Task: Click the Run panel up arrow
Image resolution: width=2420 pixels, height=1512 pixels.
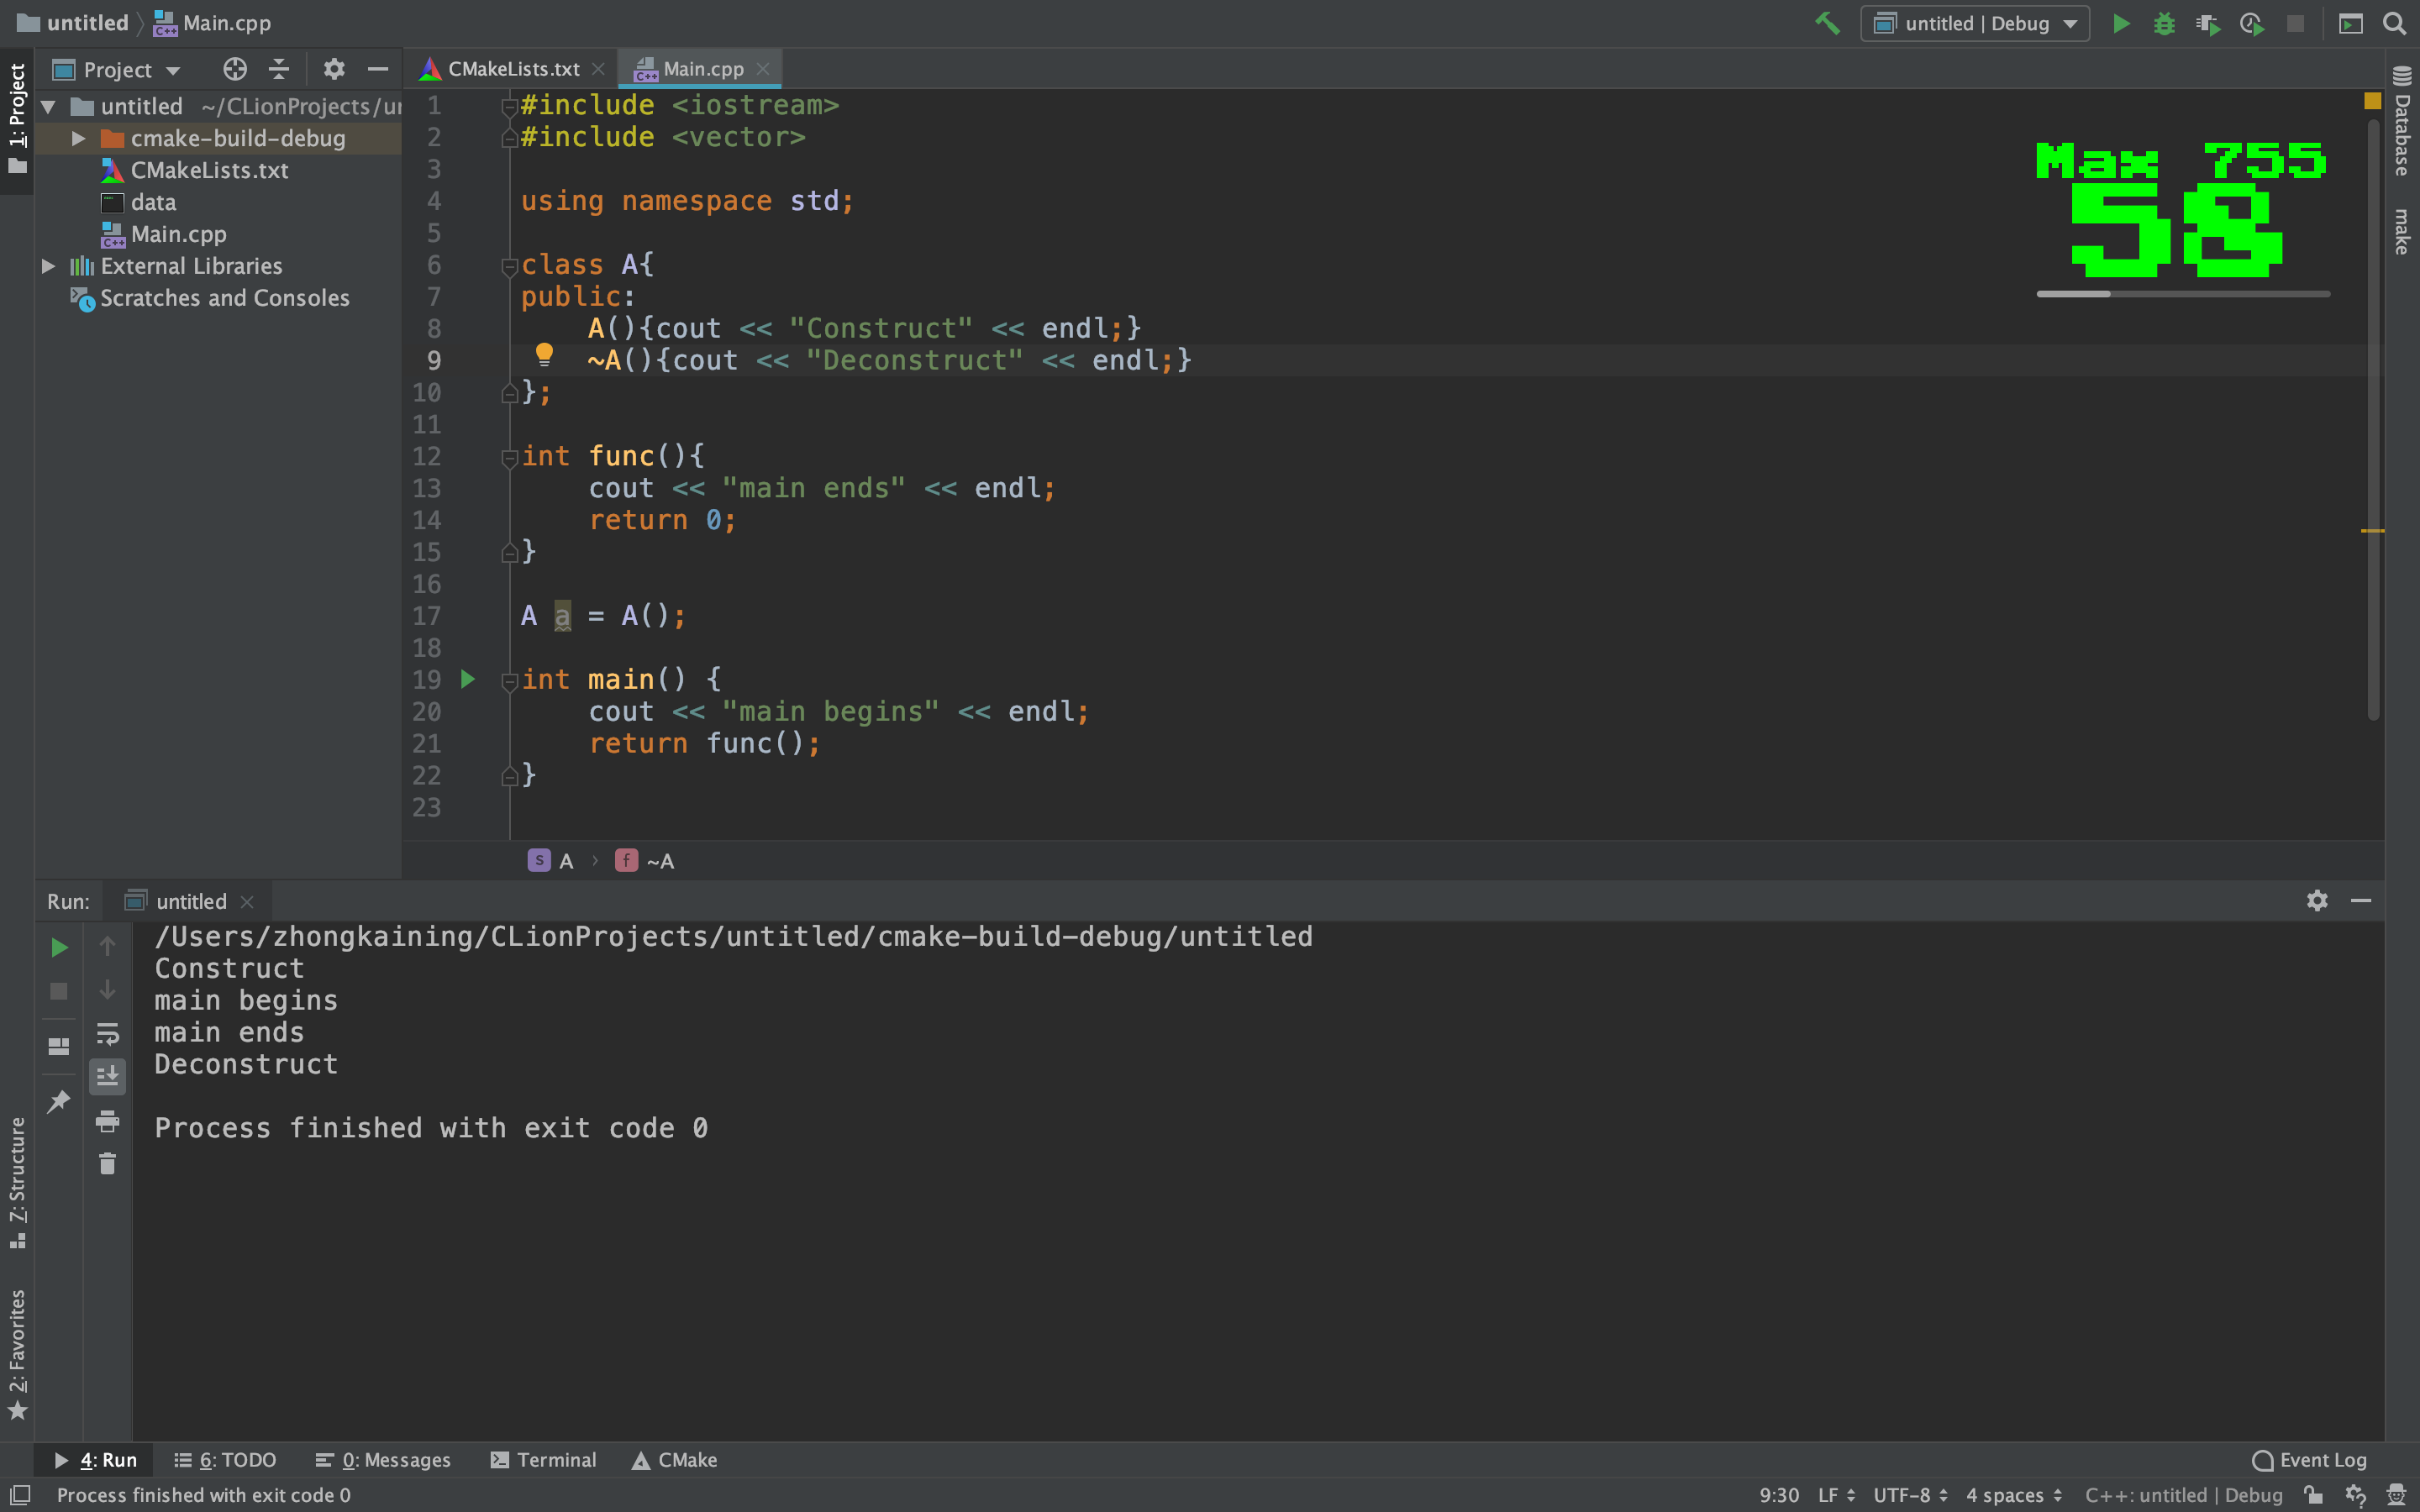Action: click(107, 946)
